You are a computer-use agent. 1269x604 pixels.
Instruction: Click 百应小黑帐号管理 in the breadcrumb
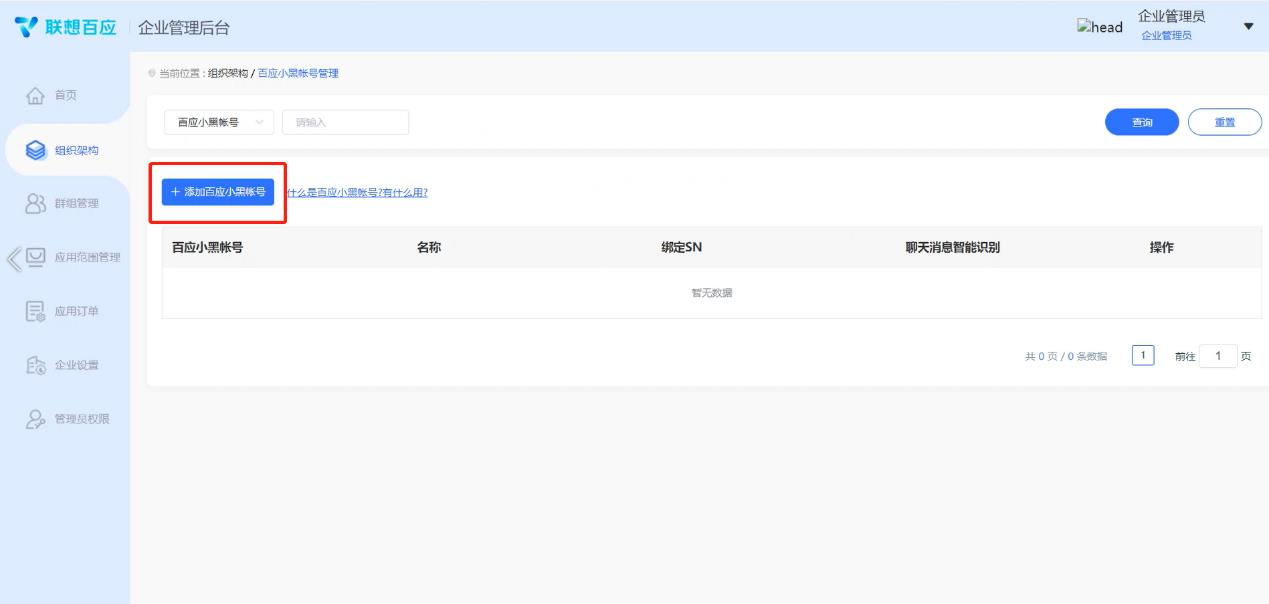tap(298, 73)
